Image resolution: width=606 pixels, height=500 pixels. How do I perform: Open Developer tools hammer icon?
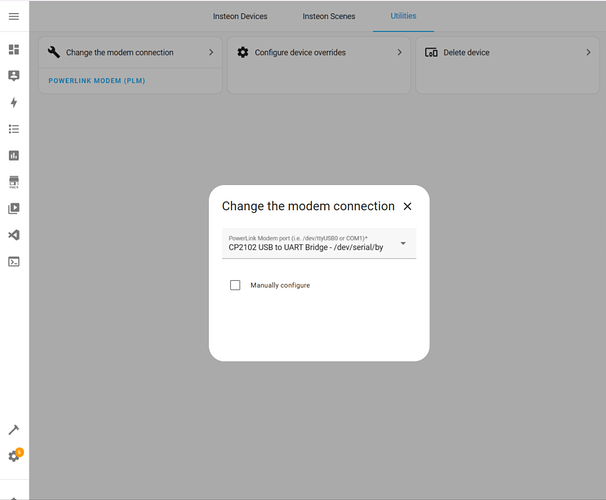point(14,430)
